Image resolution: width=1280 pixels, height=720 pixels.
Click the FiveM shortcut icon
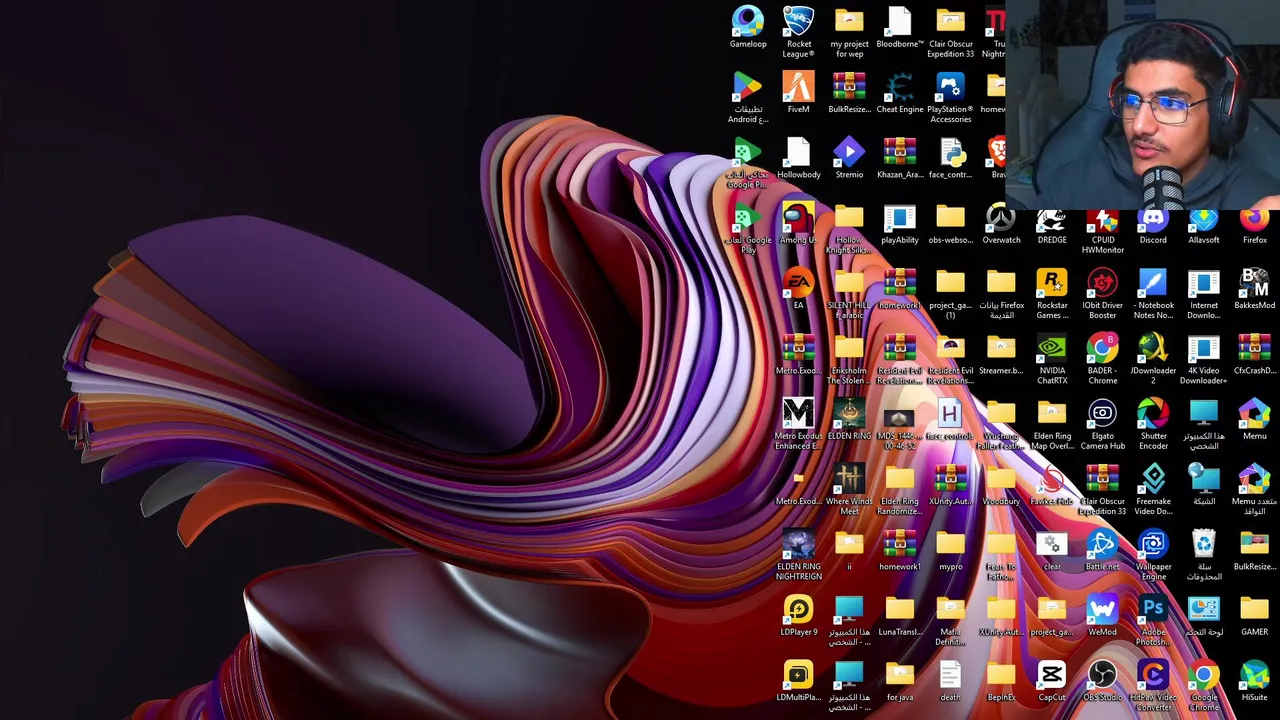798,93
